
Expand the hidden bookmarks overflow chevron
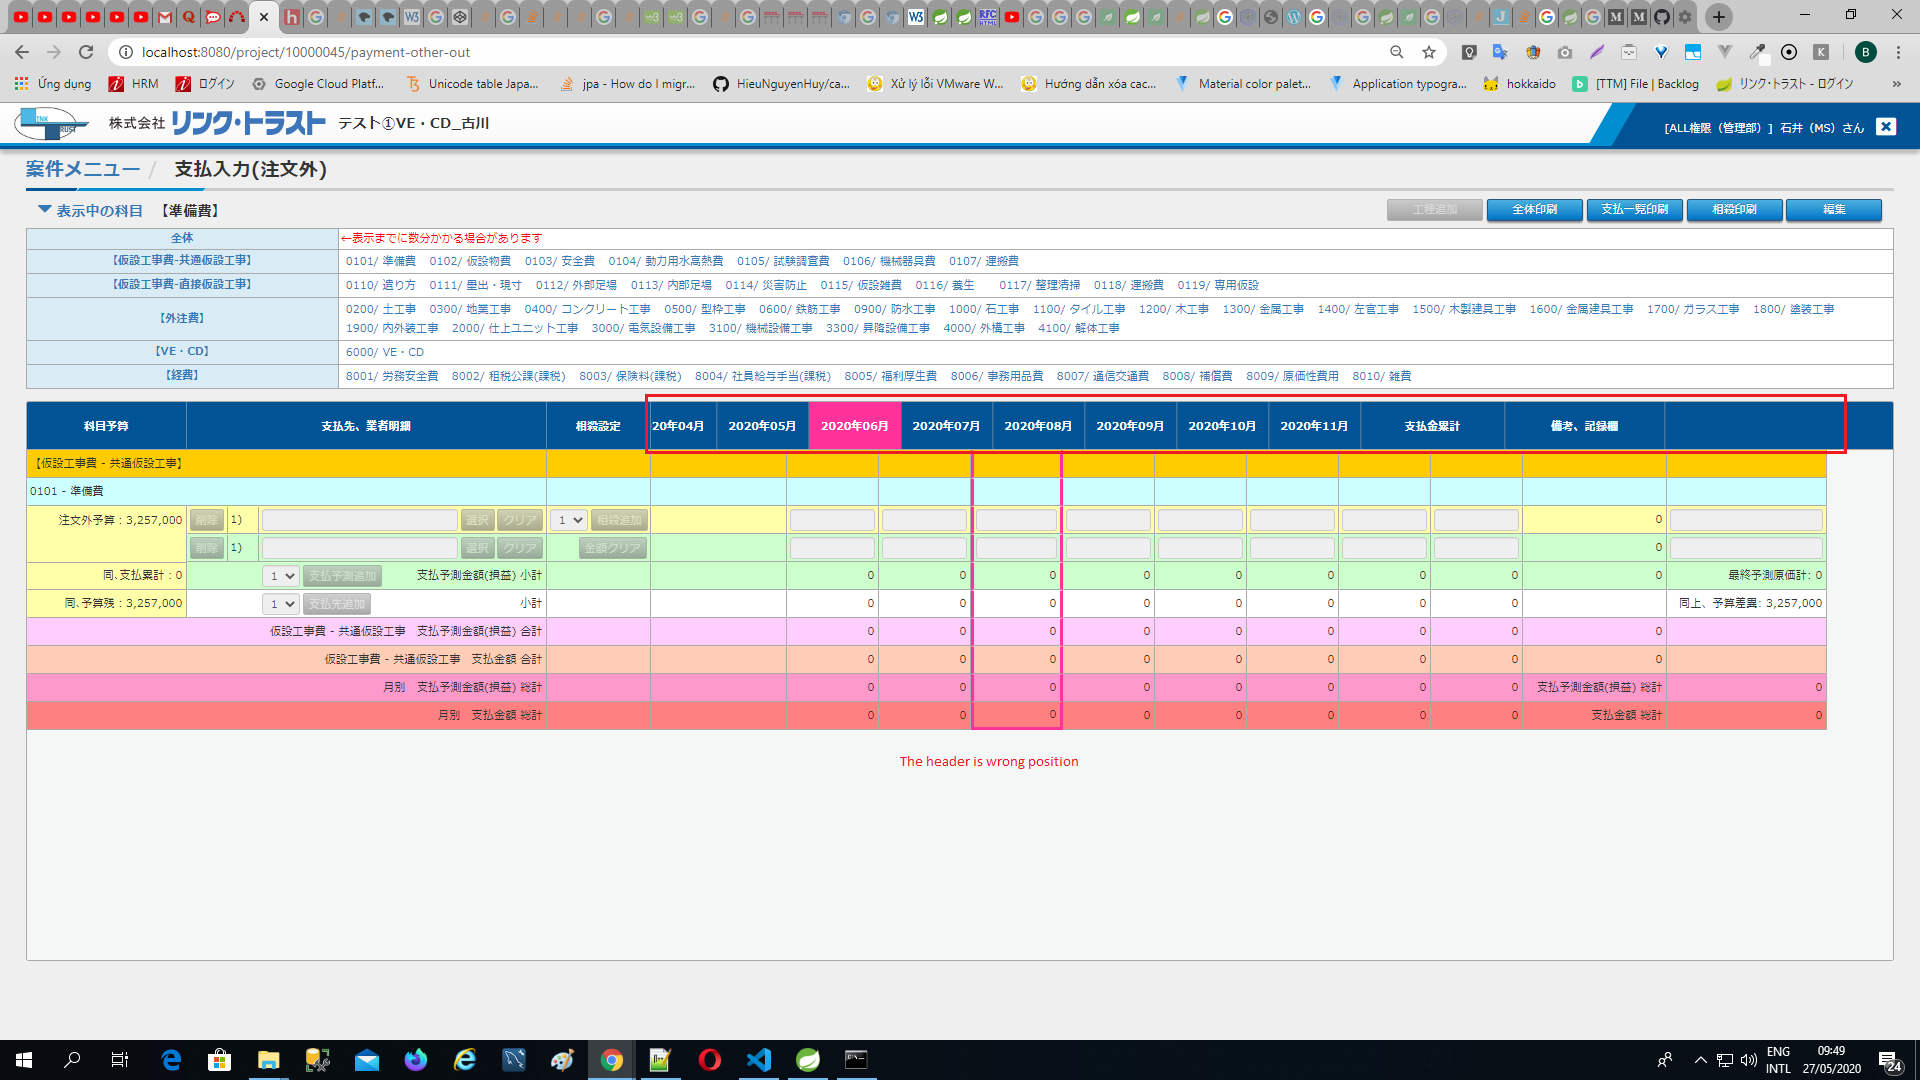[x=1896, y=84]
